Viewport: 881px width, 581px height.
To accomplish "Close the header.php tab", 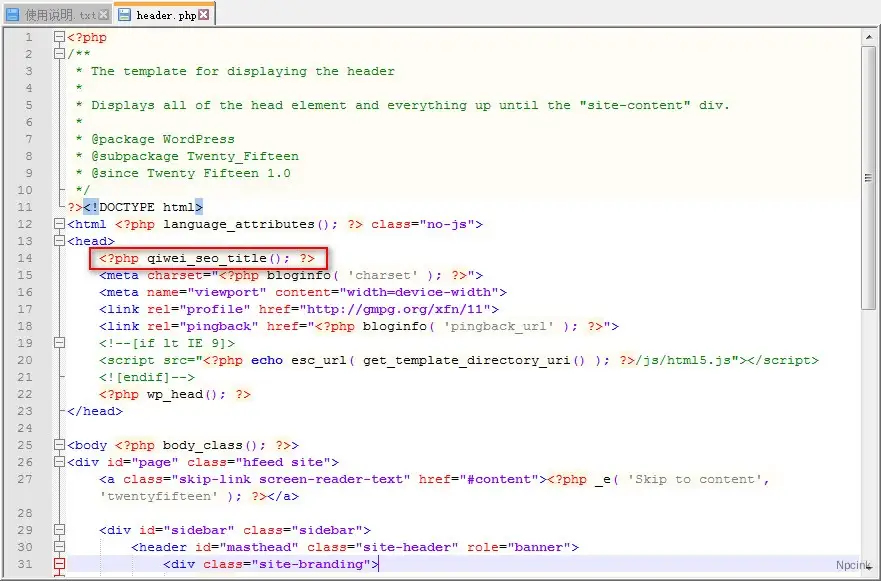I will coord(204,15).
